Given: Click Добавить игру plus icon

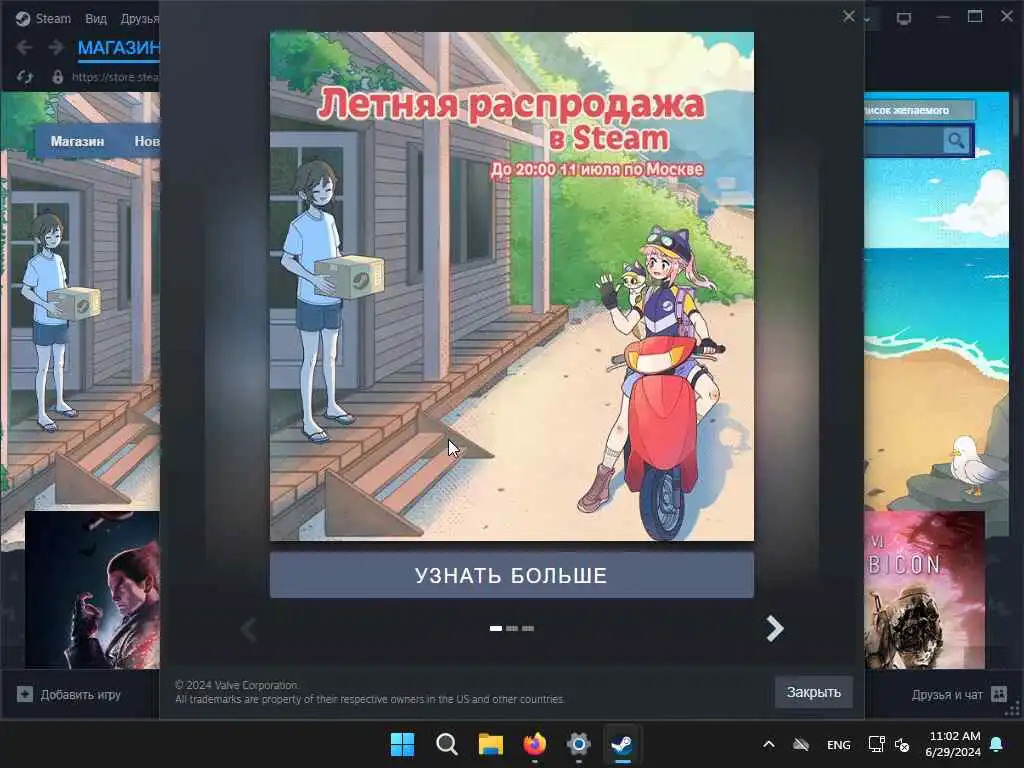Looking at the screenshot, I should (x=25, y=694).
